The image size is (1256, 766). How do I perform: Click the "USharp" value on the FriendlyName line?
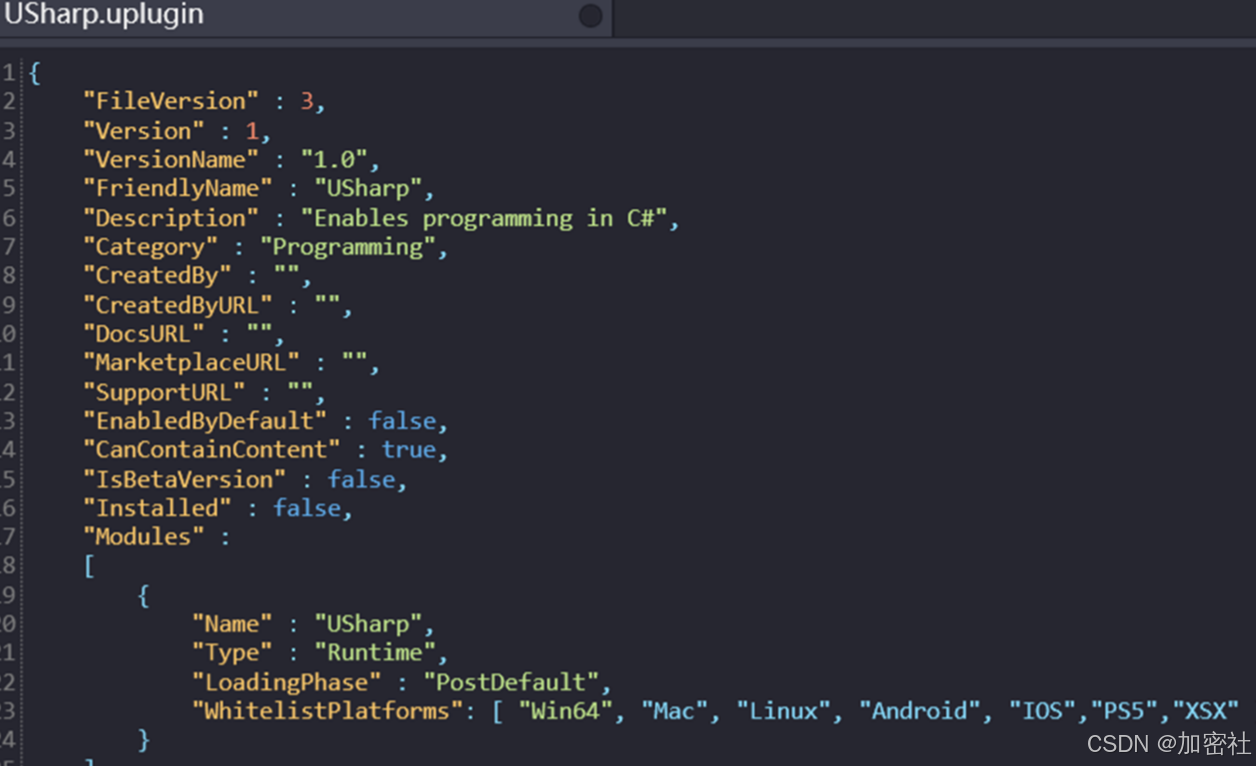(368, 189)
